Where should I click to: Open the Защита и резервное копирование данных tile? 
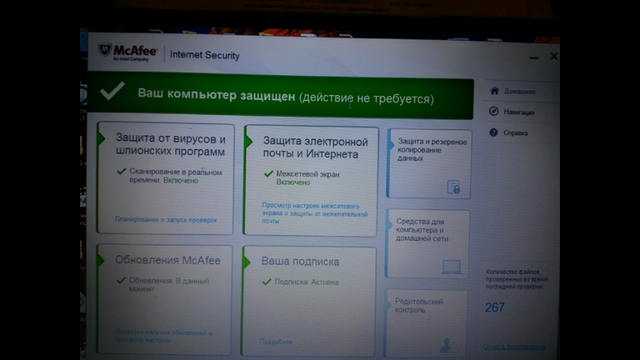(x=429, y=164)
